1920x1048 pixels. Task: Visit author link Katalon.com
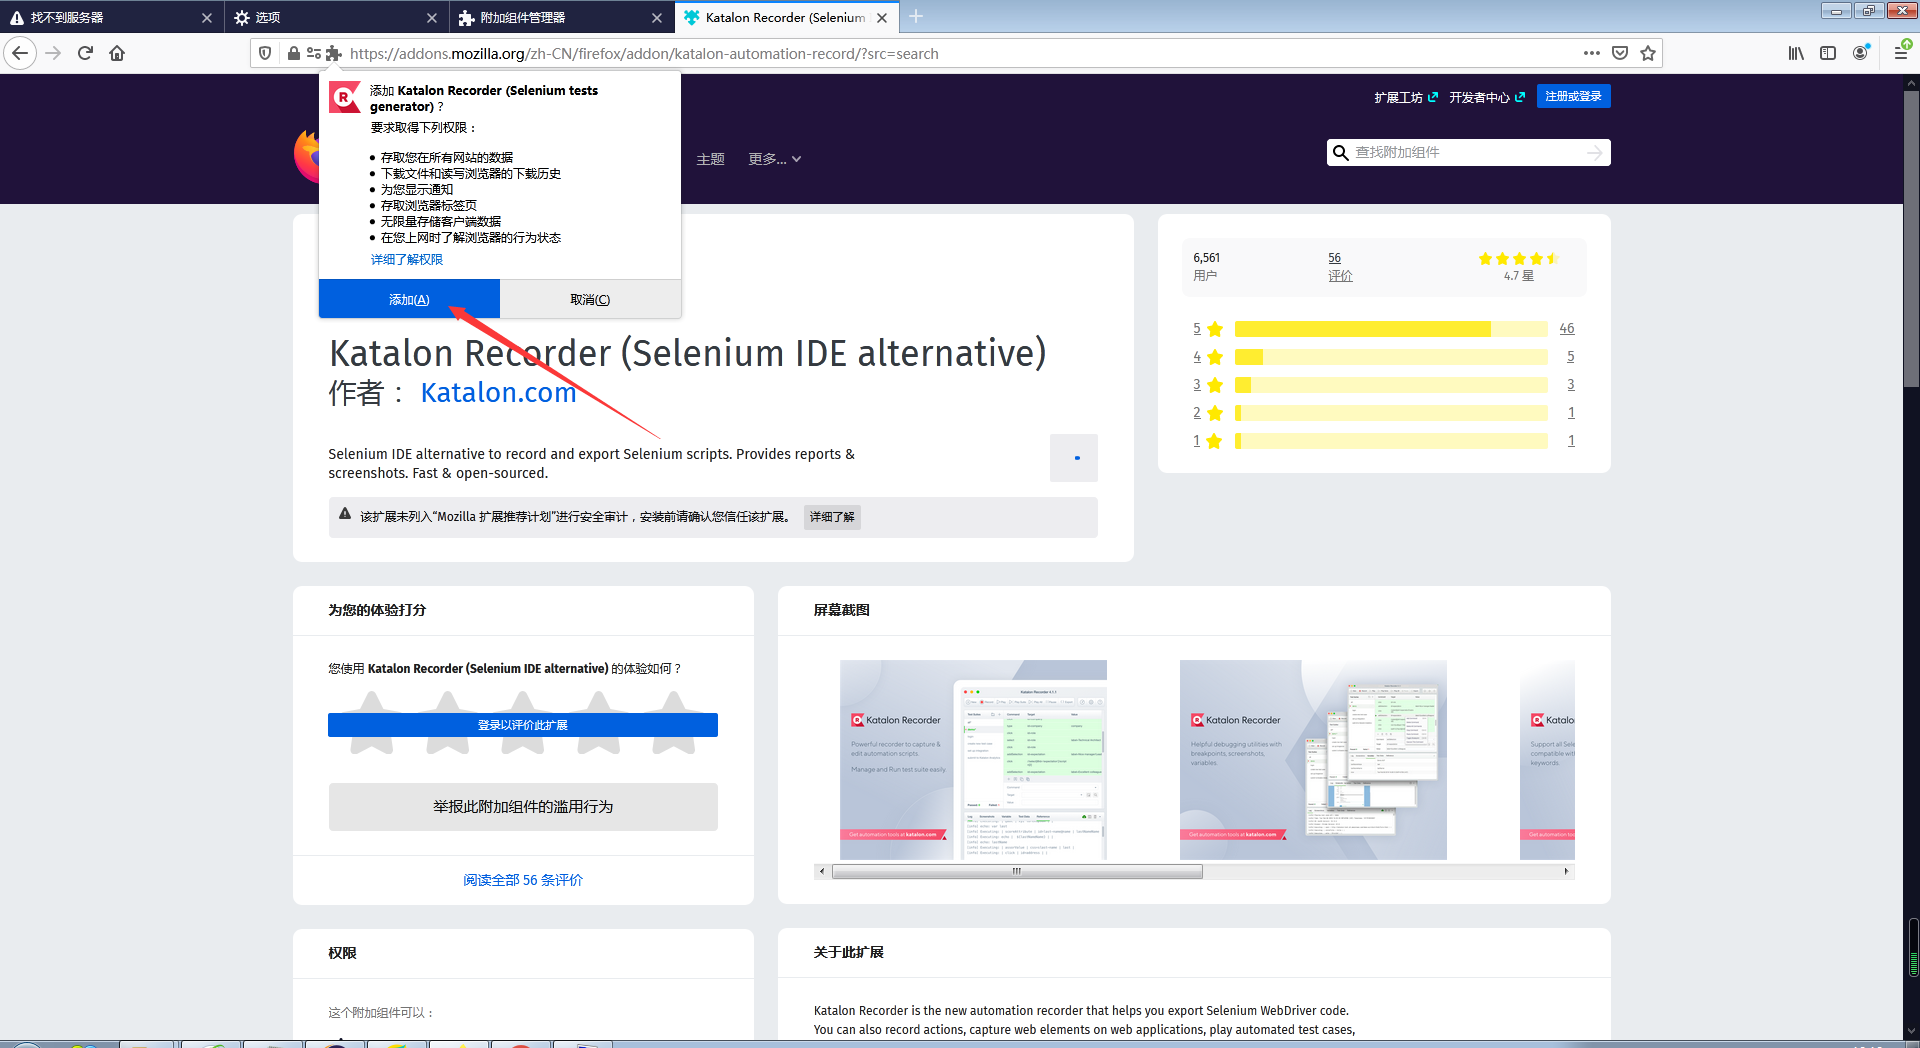coord(499,393)
